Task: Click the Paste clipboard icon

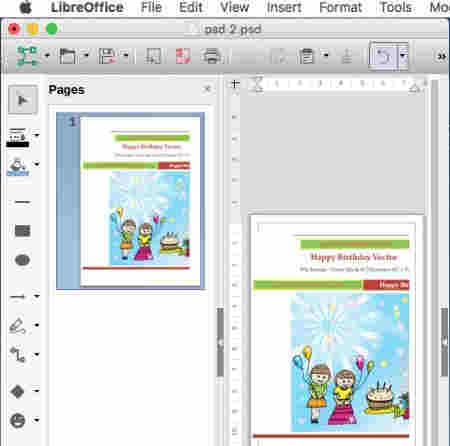Action: coord(306,56)
